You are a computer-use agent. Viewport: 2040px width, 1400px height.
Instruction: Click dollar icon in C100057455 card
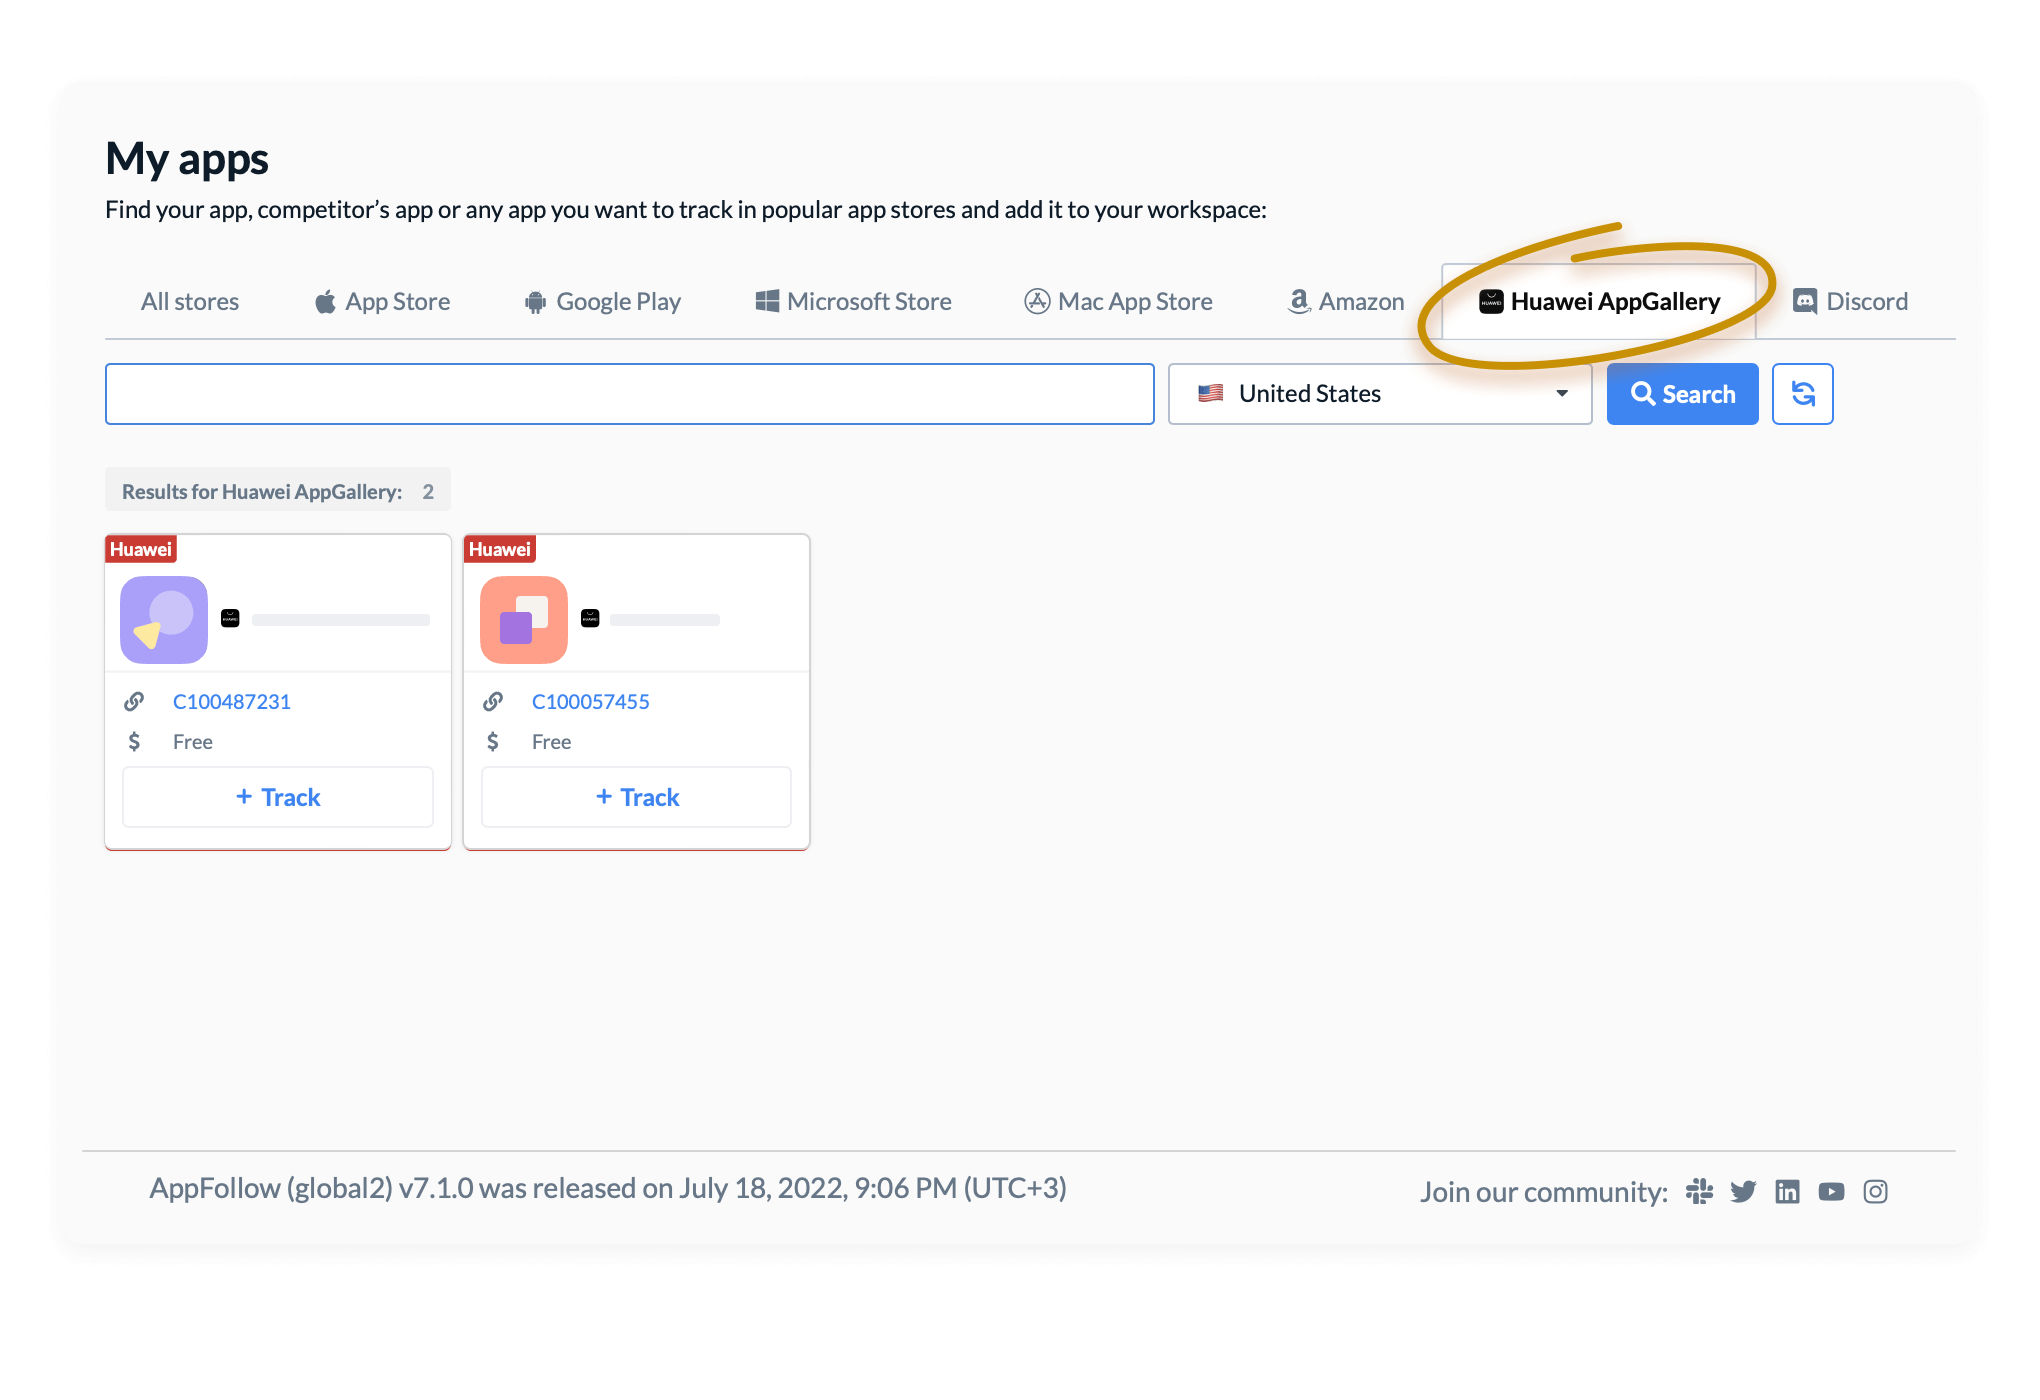coord(493,742)
